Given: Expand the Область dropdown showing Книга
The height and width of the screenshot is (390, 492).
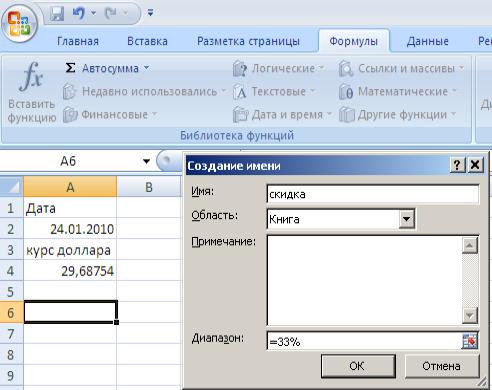Looking at the screenshot, I should coord(407,219).
